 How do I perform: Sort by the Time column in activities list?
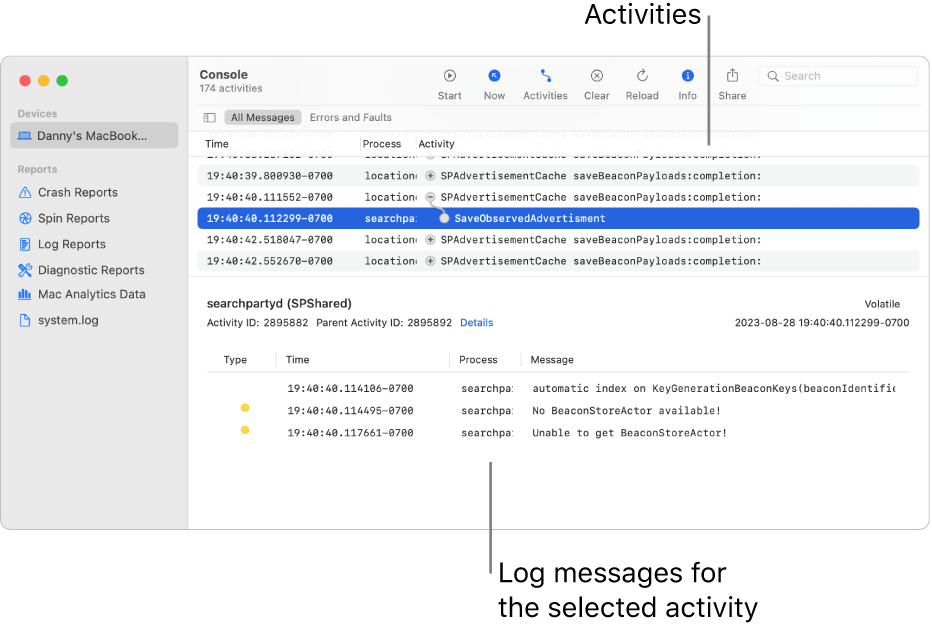coord(217,144)
